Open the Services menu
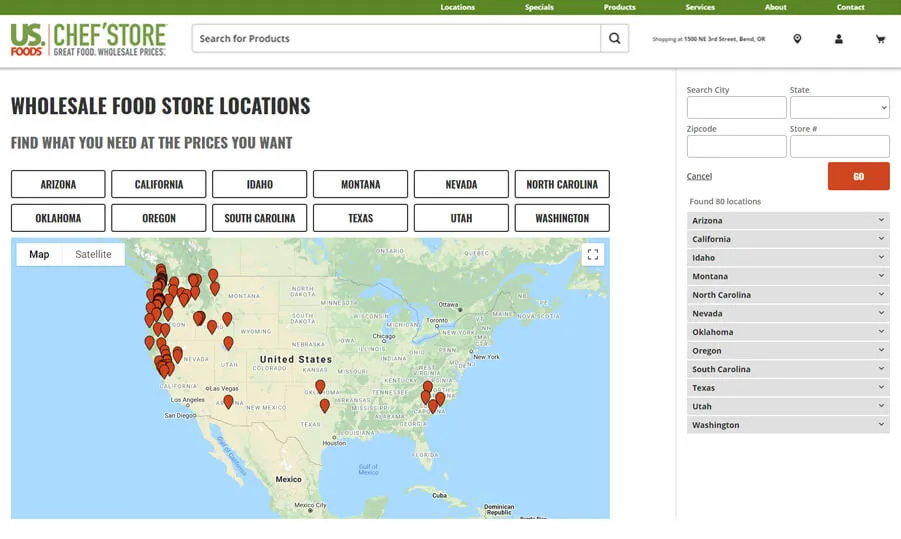Image resolution: width=901 pixels, height=539 pixels. [x=700, y=7]
